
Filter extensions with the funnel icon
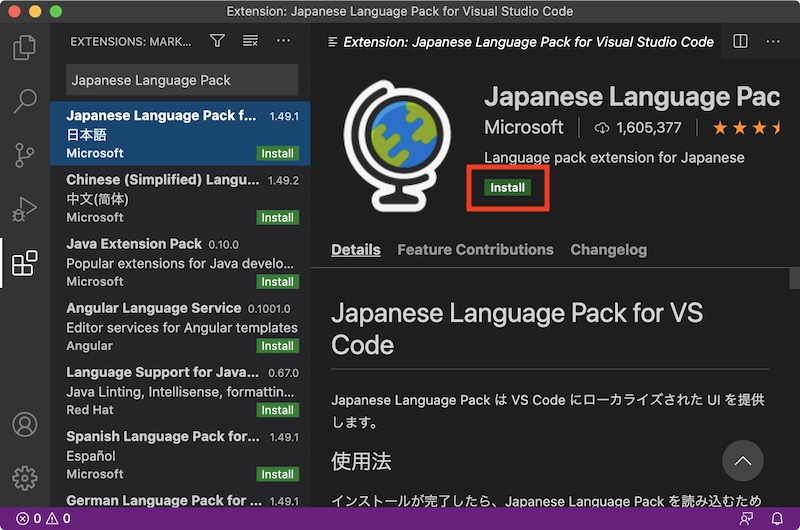coord(217,41)
